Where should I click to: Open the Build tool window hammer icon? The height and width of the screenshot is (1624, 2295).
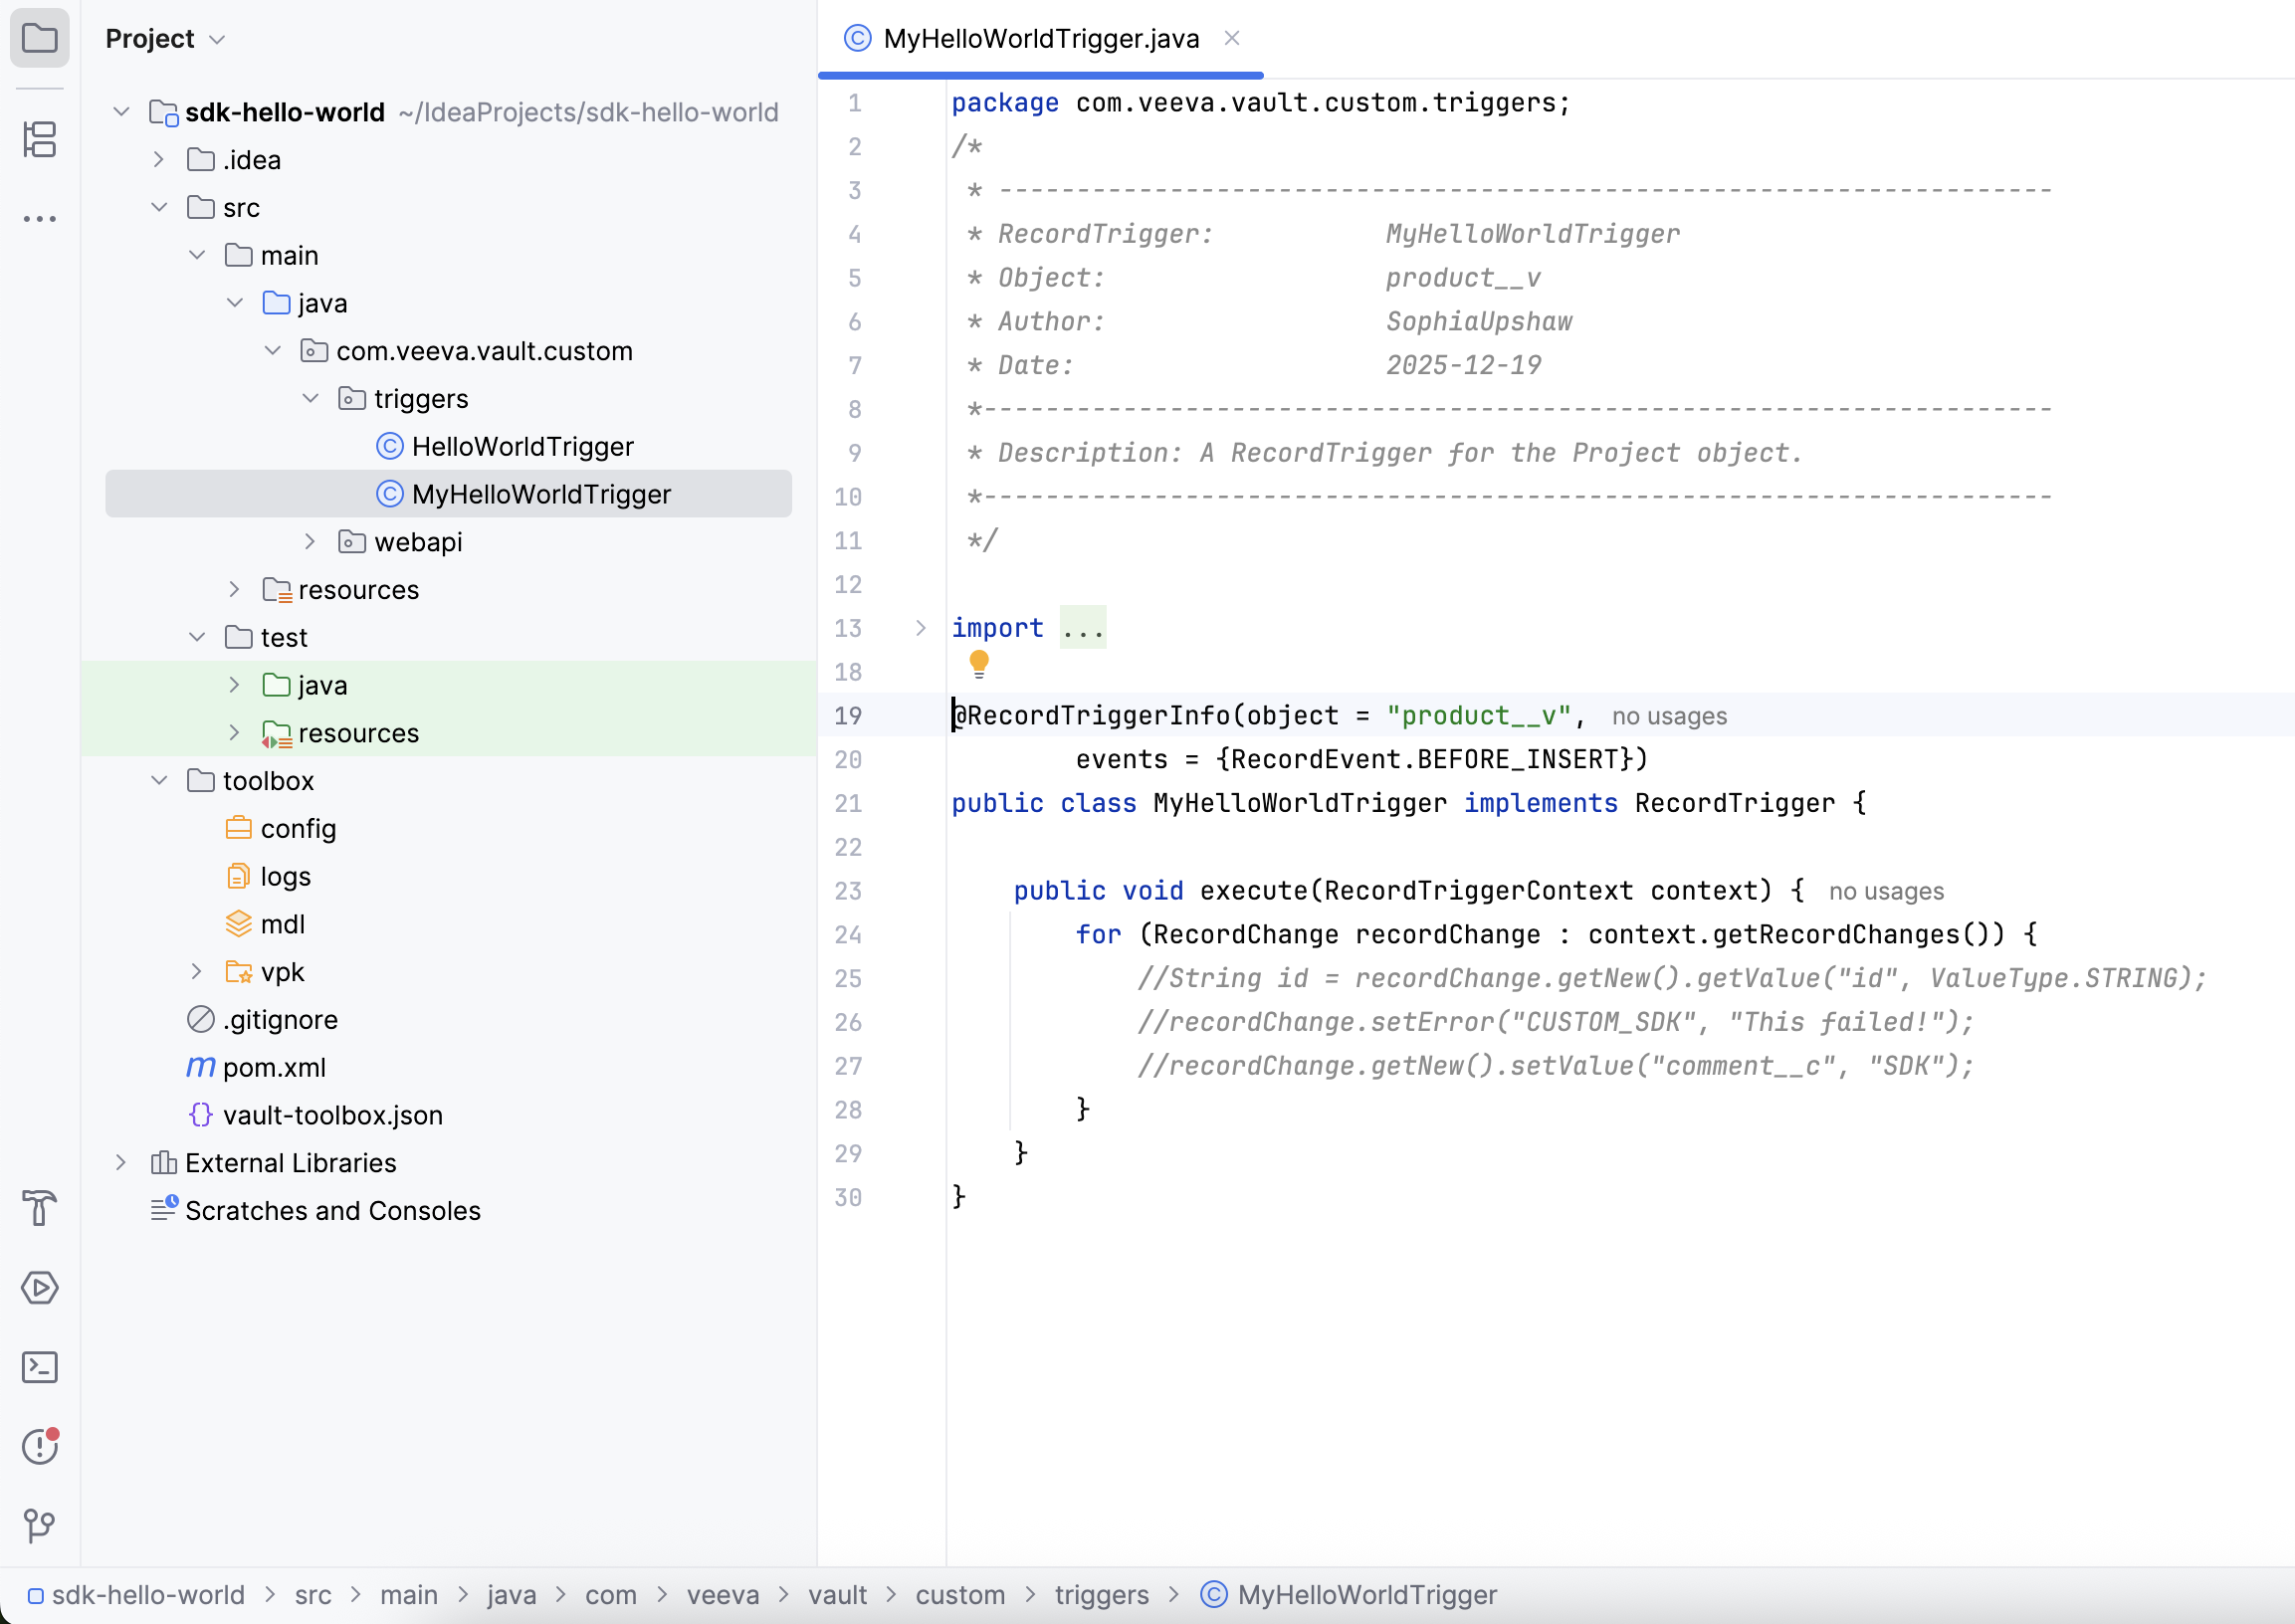tap(39, 1208)
